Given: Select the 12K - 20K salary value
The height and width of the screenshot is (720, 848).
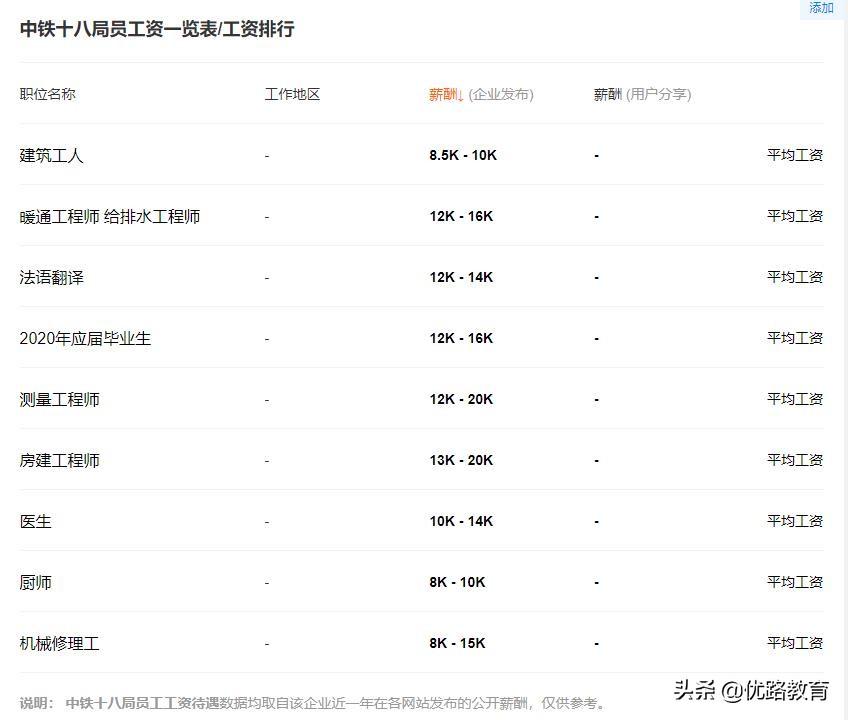Looking at the screenshot, I should [x=461, y=399].
